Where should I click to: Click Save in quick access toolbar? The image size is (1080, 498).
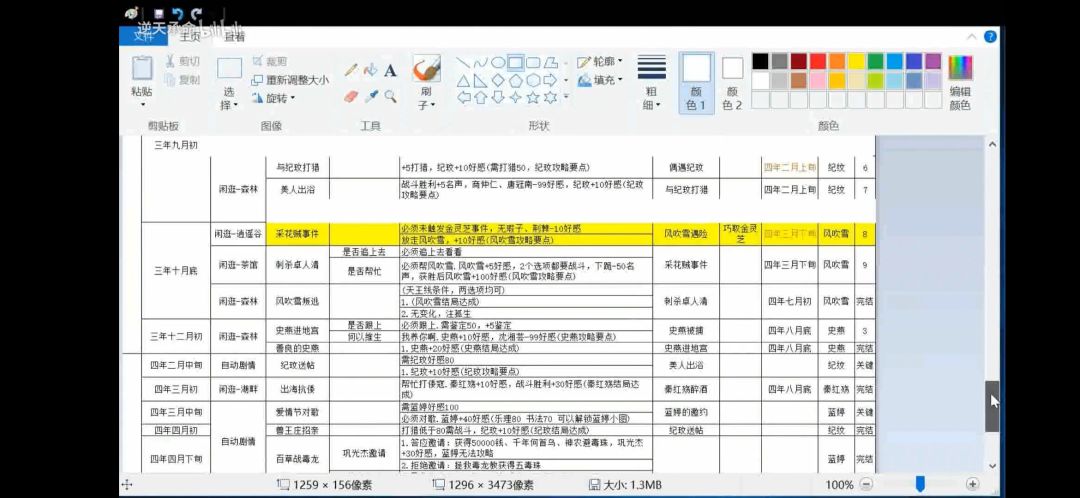[158, 14]
